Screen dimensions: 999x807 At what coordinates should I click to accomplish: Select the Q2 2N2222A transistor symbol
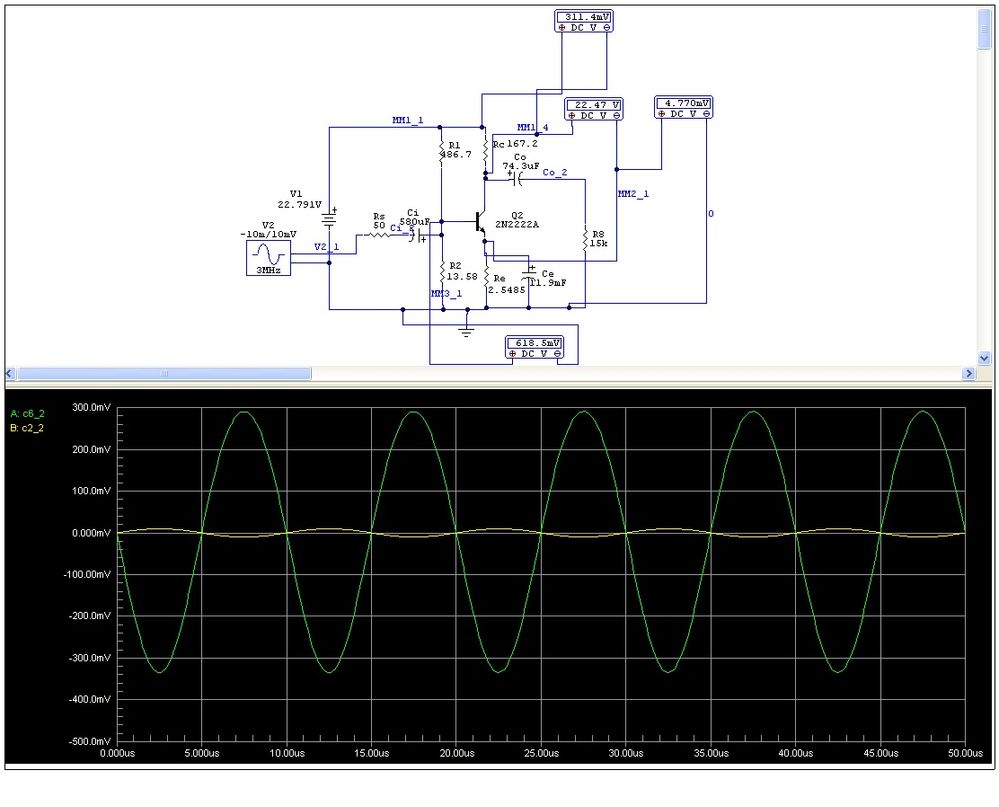coord(481,225)
